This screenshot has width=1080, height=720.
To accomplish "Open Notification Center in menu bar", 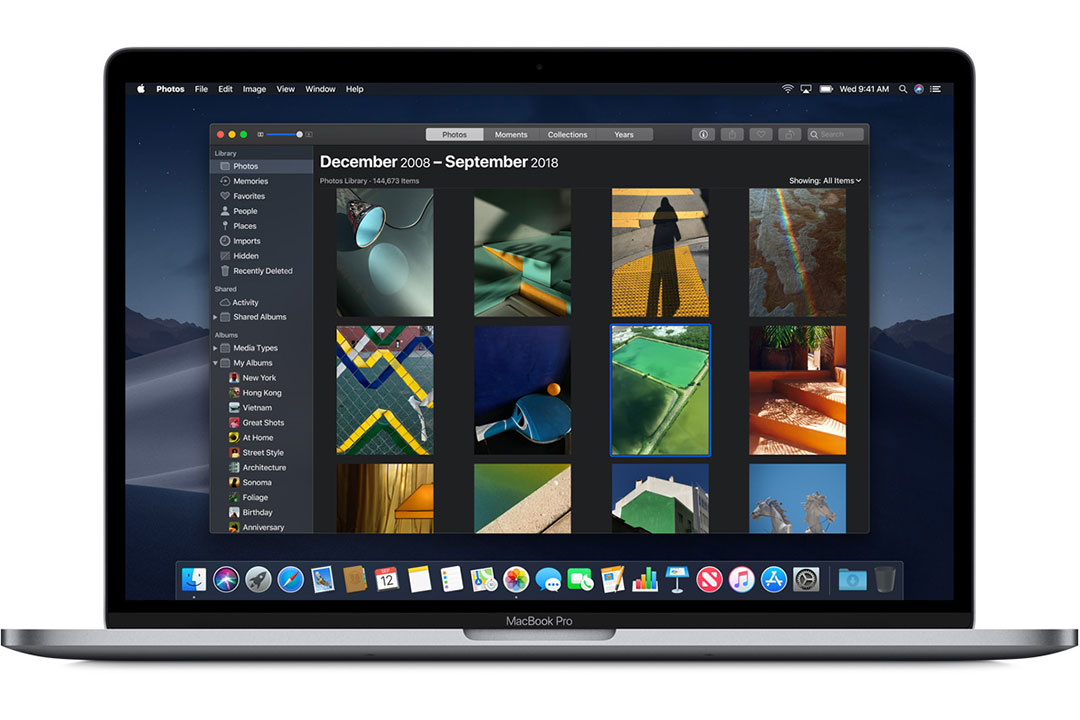I will click(935, 89).
